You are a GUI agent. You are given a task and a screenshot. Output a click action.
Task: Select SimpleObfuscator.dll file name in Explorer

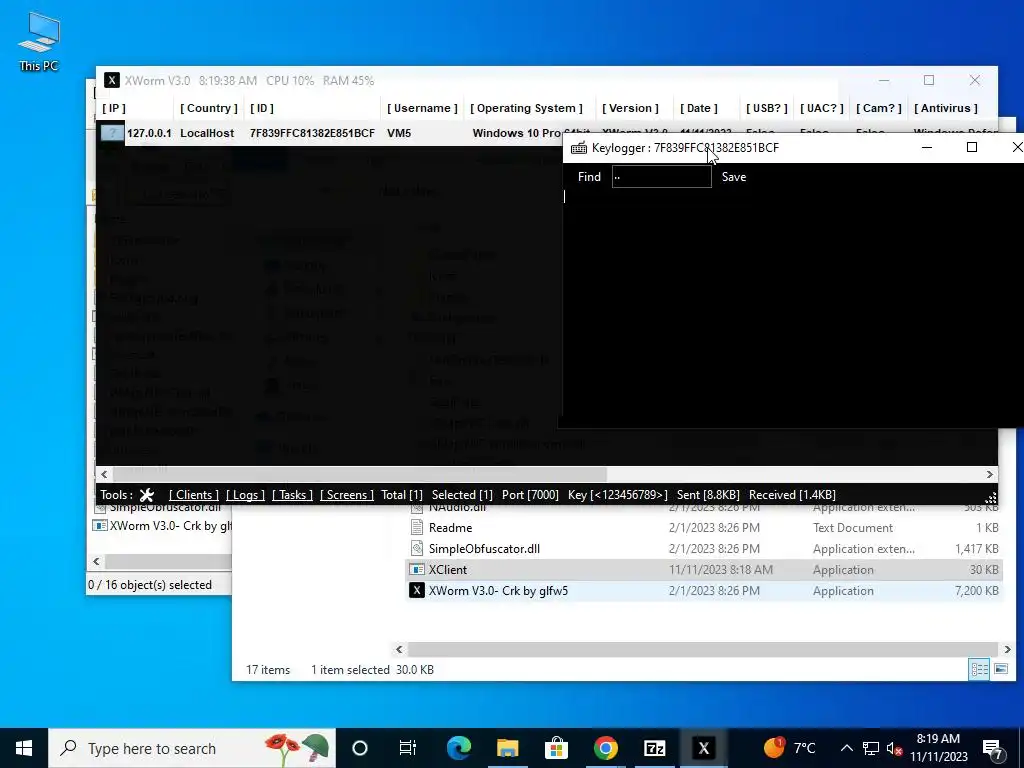coord(484,549)
